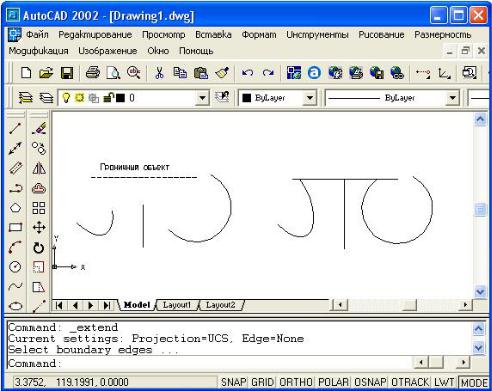Click the Print icon
The height and width of the screenshot is (391, 492).
(93, 73)
